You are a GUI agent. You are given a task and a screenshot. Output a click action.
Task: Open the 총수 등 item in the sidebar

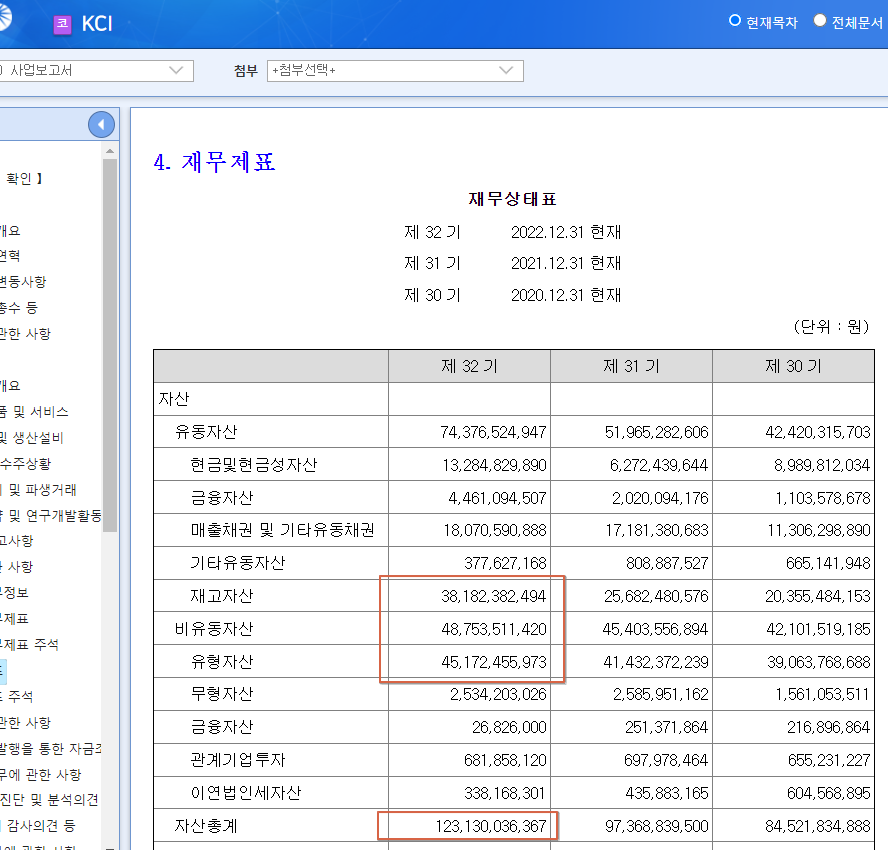coord(19,307)
